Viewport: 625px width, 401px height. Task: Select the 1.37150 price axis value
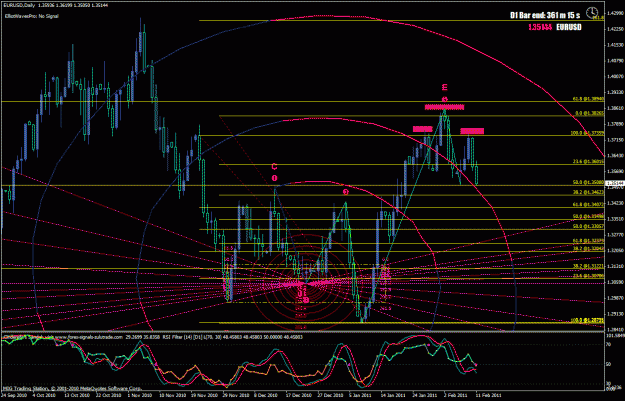click(x=615, y=140)
